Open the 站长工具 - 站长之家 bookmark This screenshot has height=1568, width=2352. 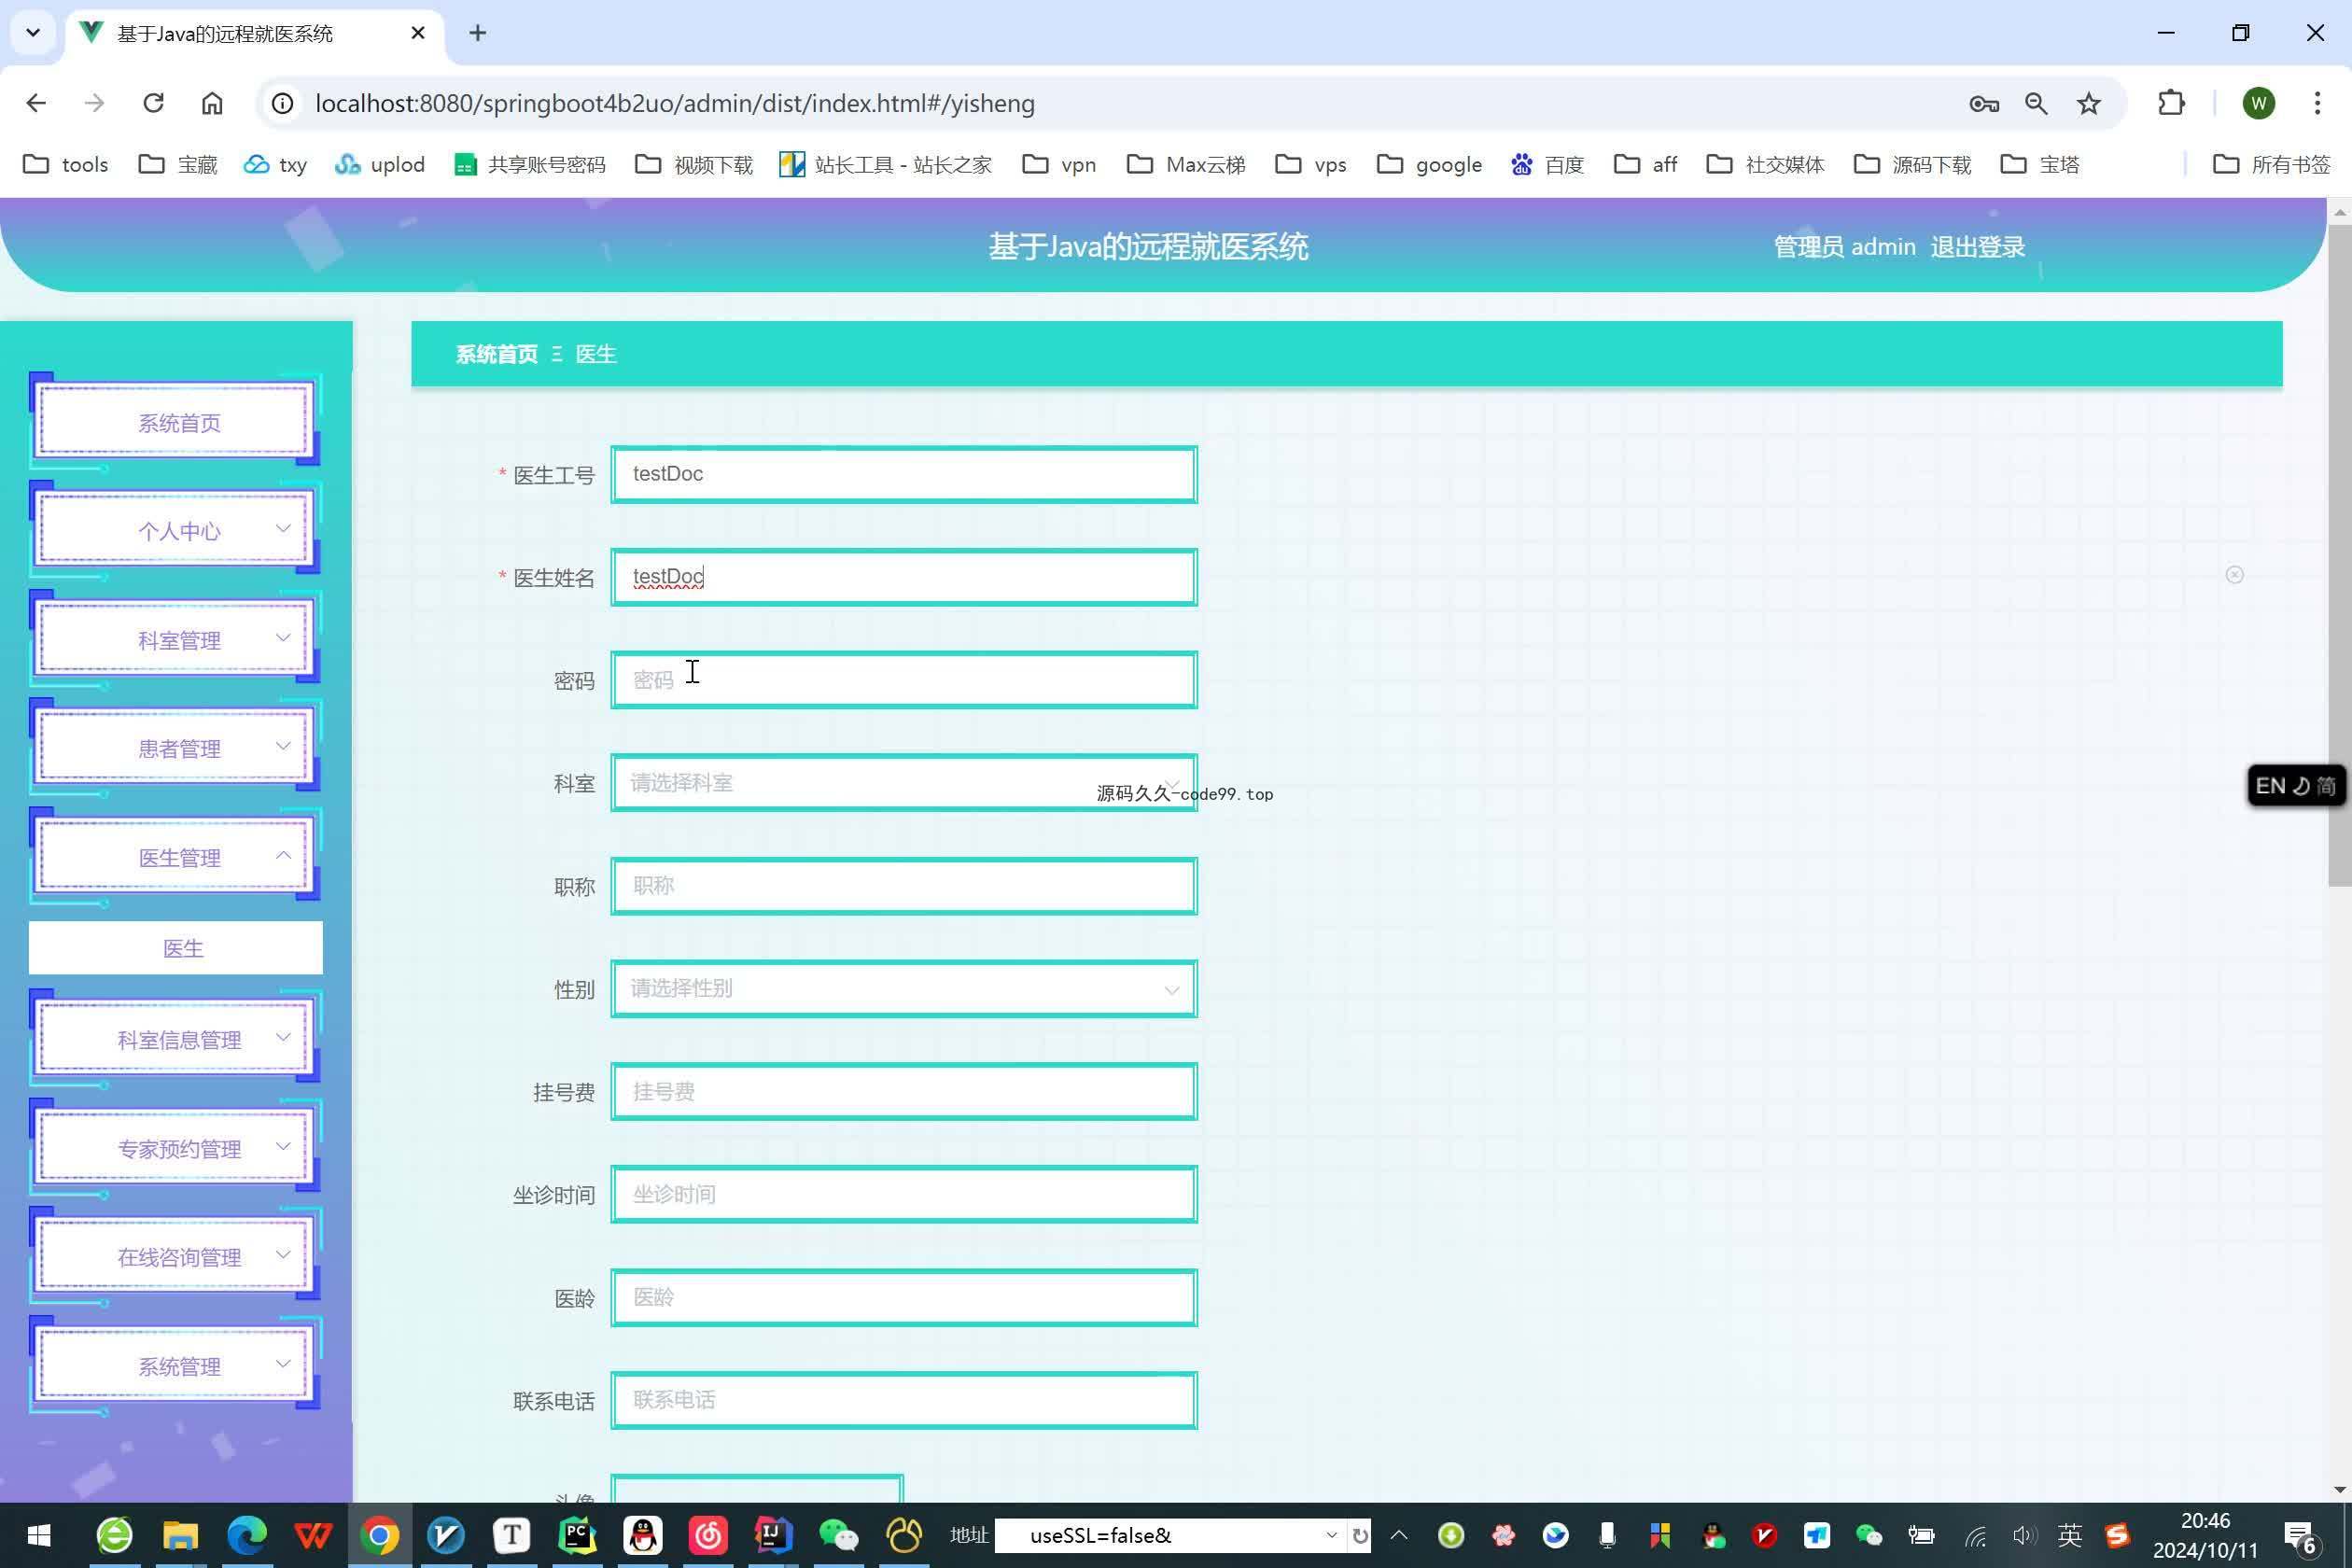886,164
